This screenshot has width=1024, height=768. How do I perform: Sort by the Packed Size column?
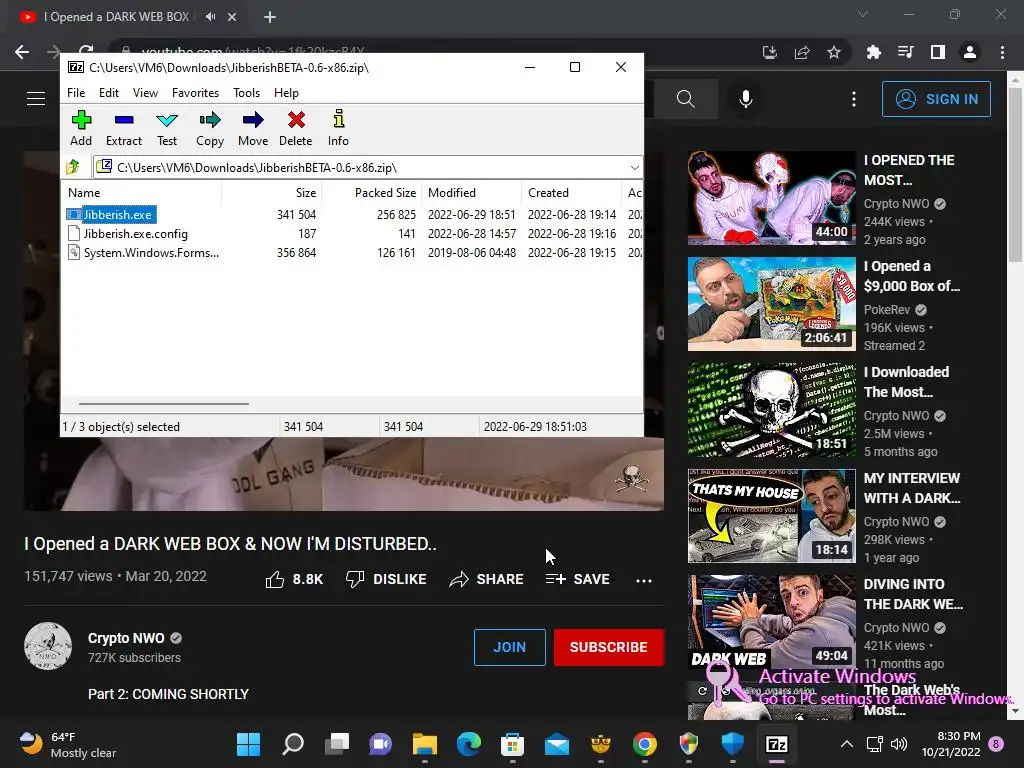click(x=371, y=193)
